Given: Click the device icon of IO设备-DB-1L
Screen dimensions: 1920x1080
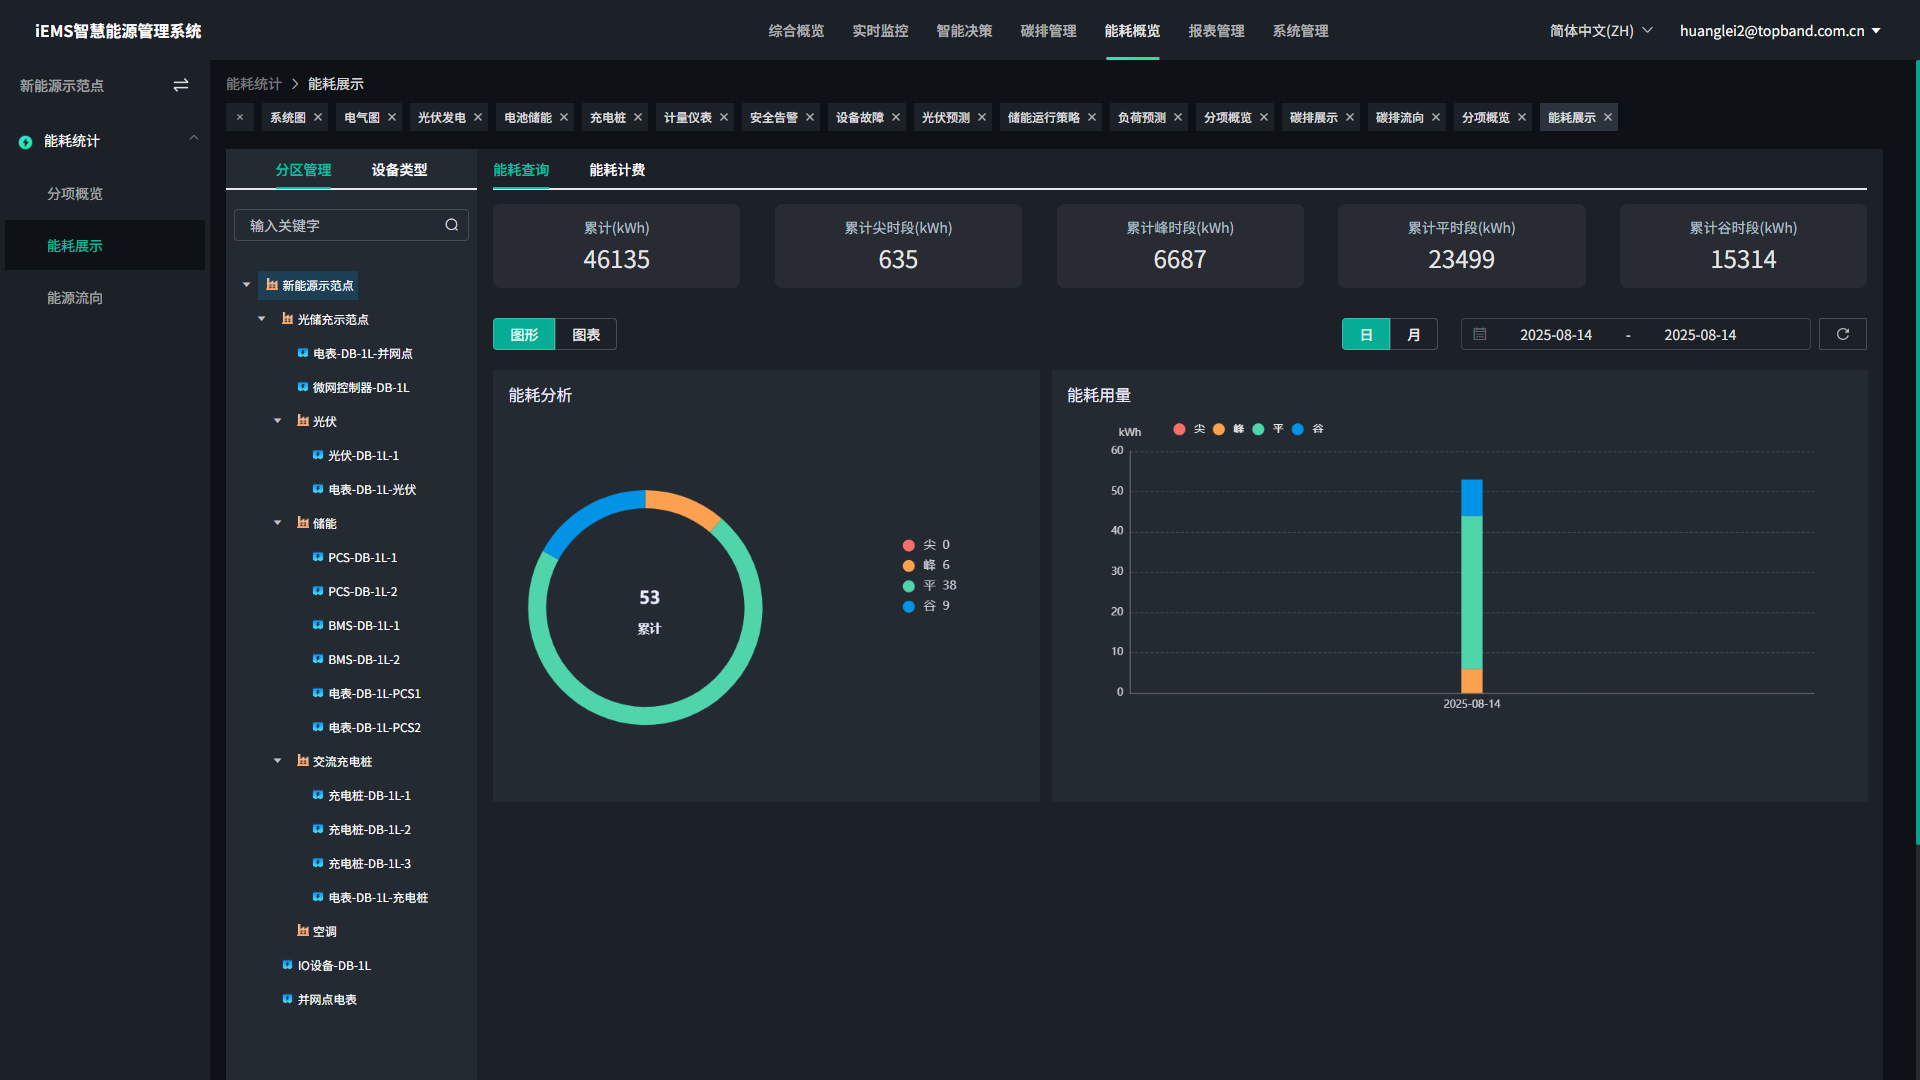Looking at the screenshot, I should coord(287,965).
